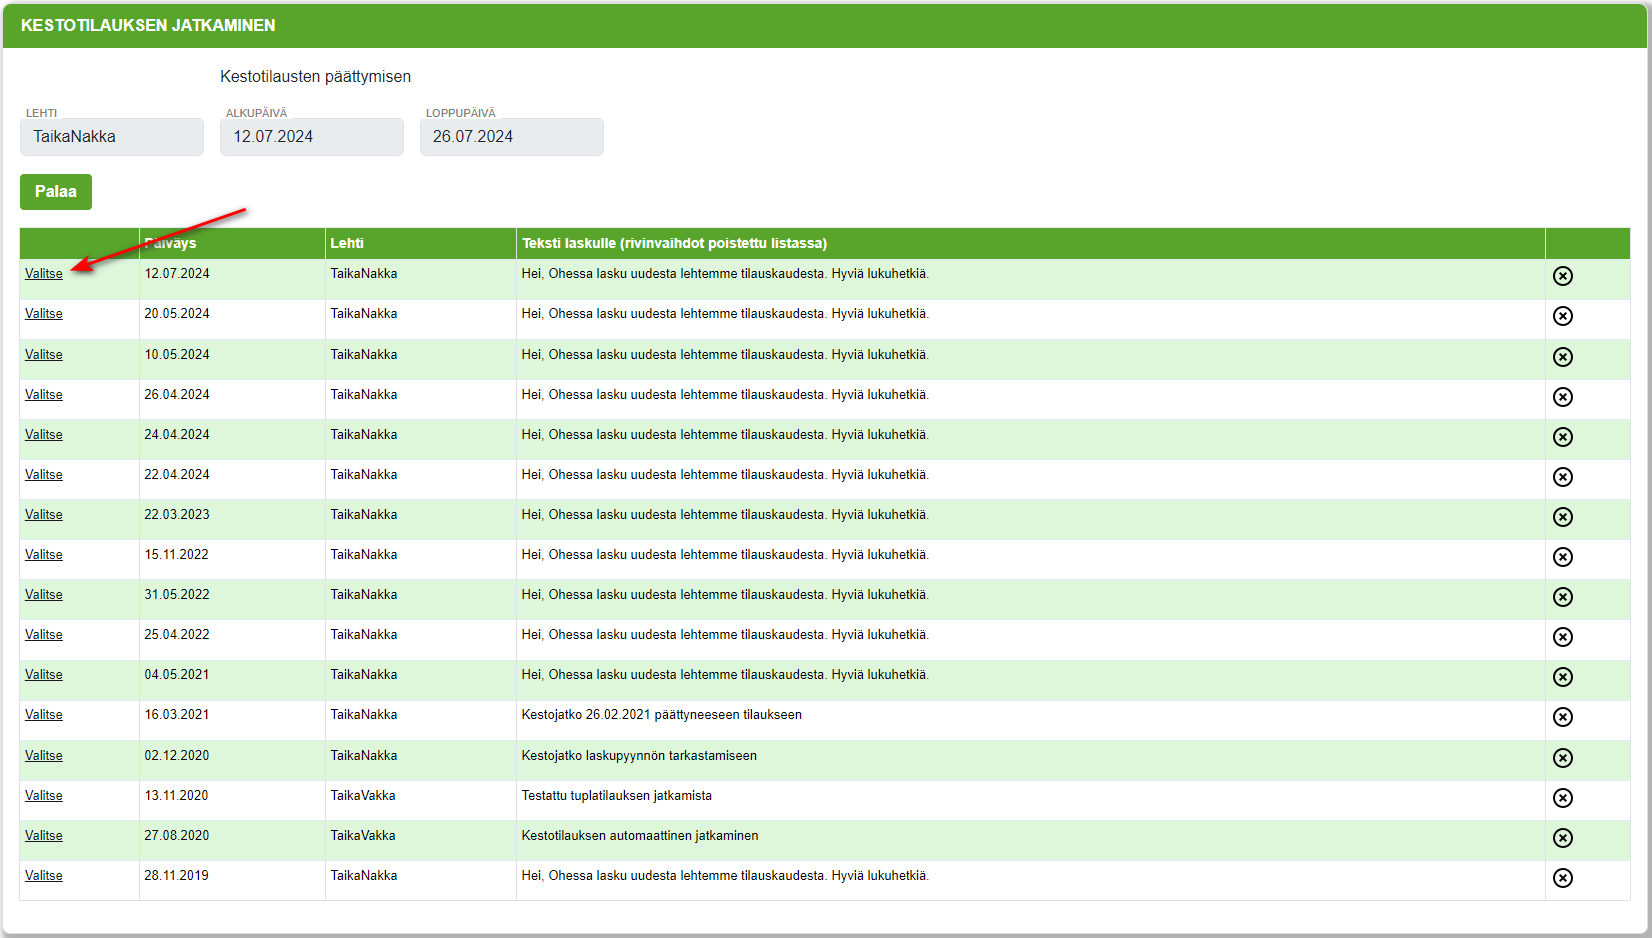The image size is (1652, 938).
Task: Choose Valitse for the 31.05.2022 row
Action: (x=44, y=595)
